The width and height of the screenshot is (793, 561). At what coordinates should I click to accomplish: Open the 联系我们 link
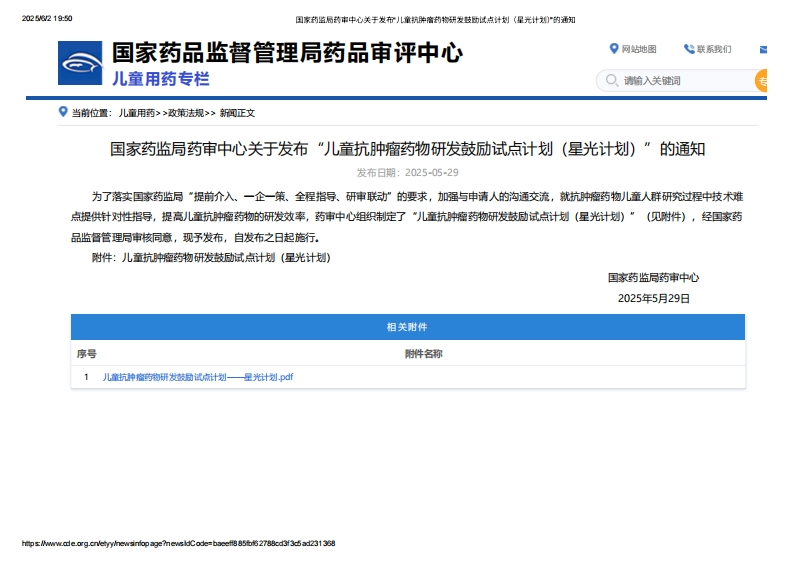[714, 49]
